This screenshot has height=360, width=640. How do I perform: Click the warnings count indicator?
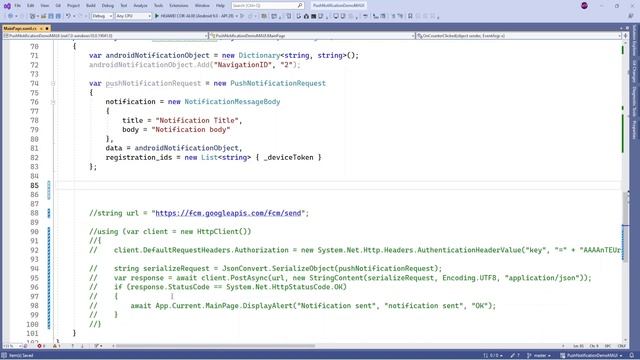pyautogui.click(x=56, y=346)
